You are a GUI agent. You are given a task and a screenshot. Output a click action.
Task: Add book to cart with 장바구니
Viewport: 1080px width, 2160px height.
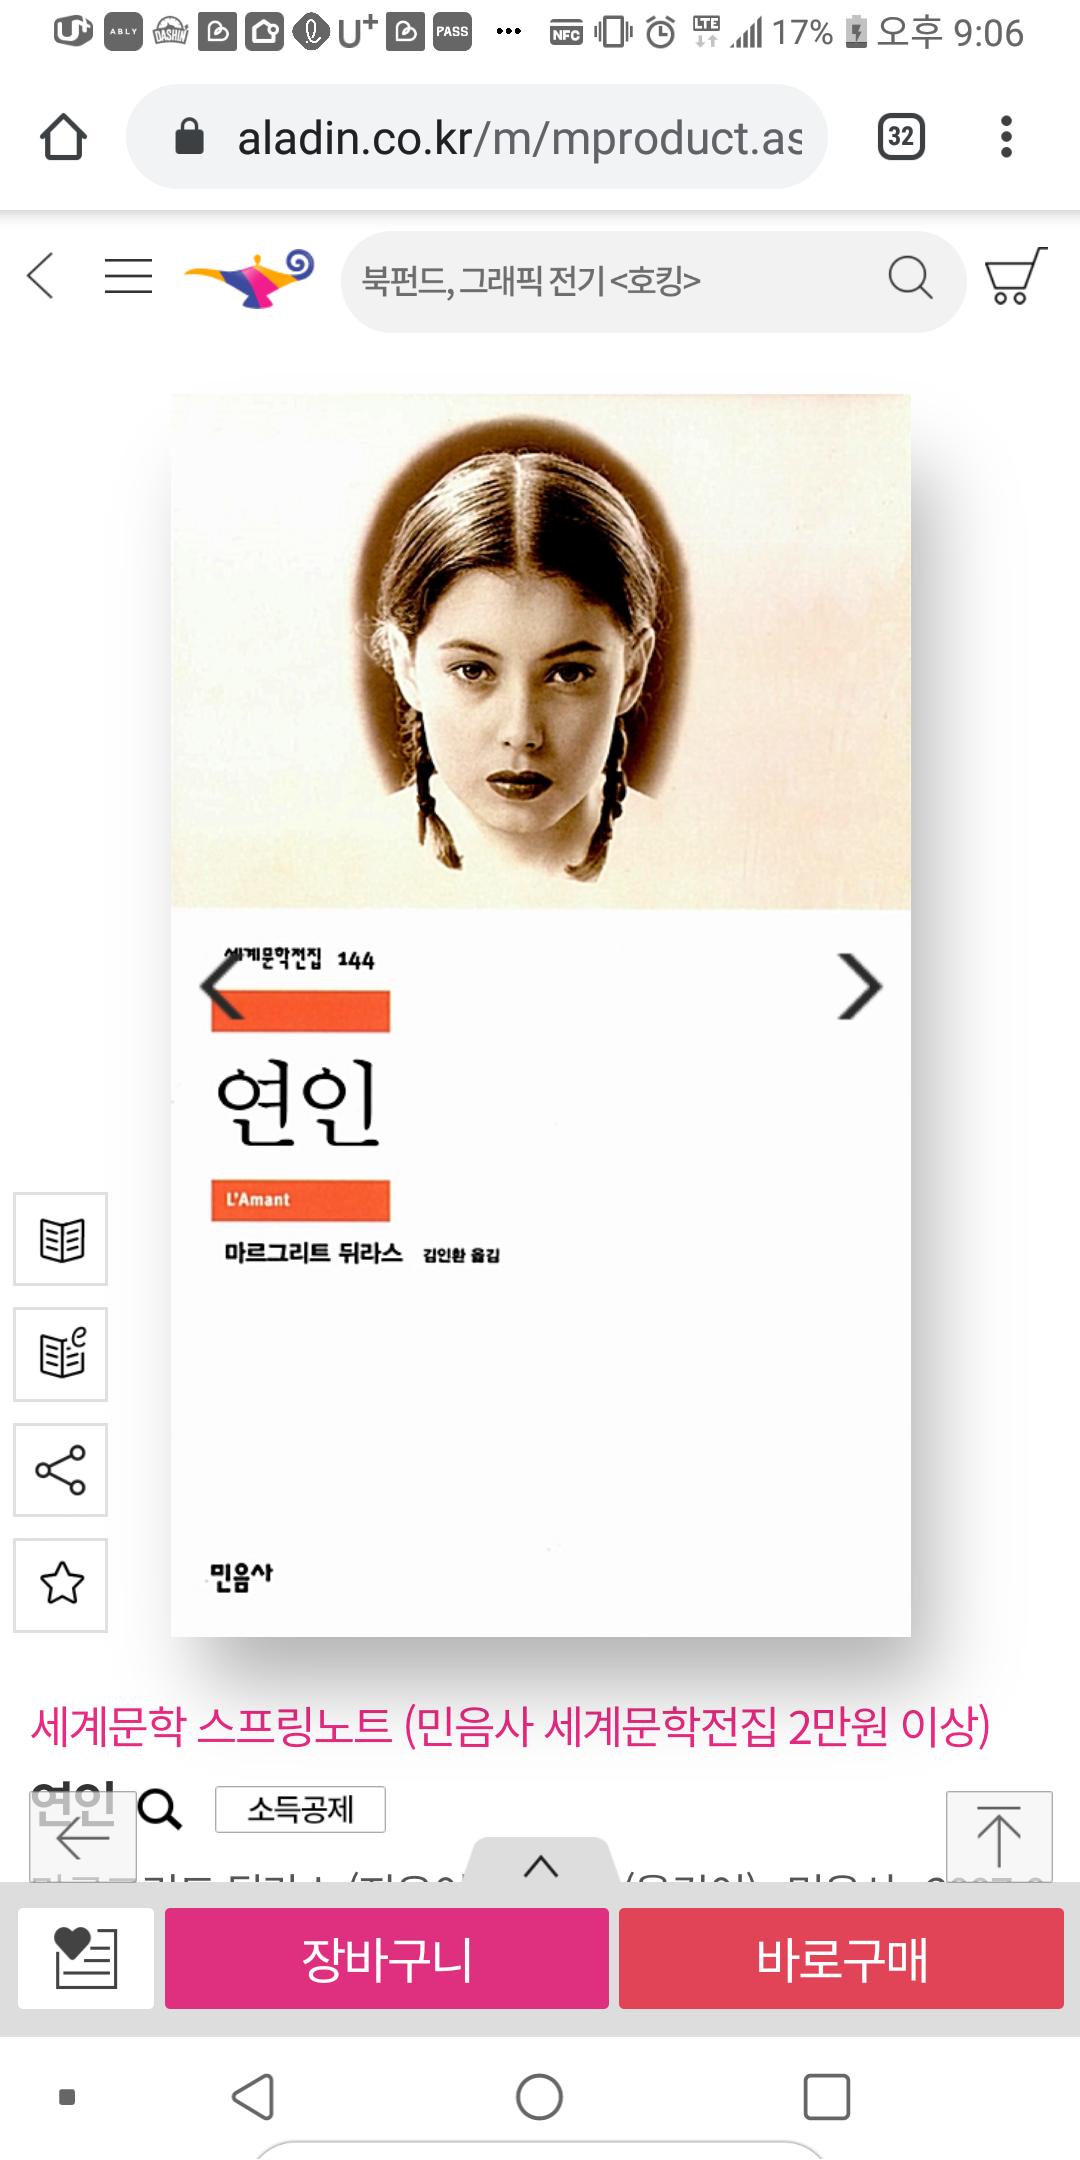click(x=387, y=1958)
